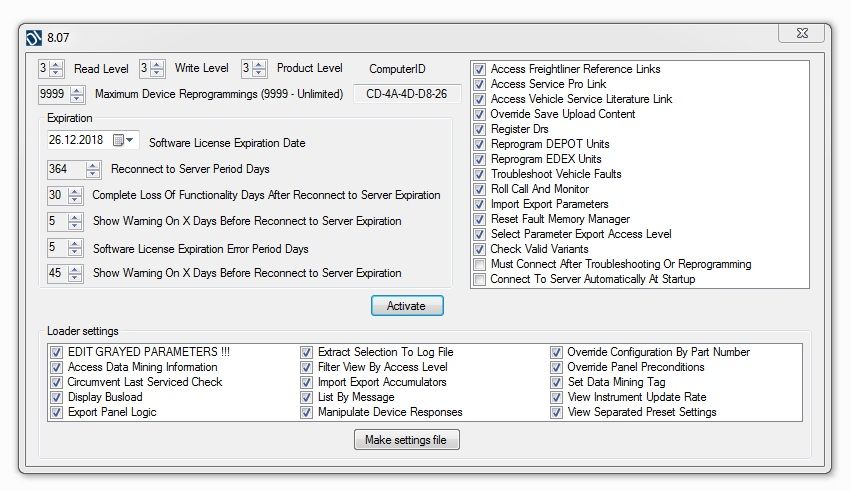Uncheck EDIT GRAYED PARAMETERS checkbox
The image size is (850, 496).
[56, 352]
